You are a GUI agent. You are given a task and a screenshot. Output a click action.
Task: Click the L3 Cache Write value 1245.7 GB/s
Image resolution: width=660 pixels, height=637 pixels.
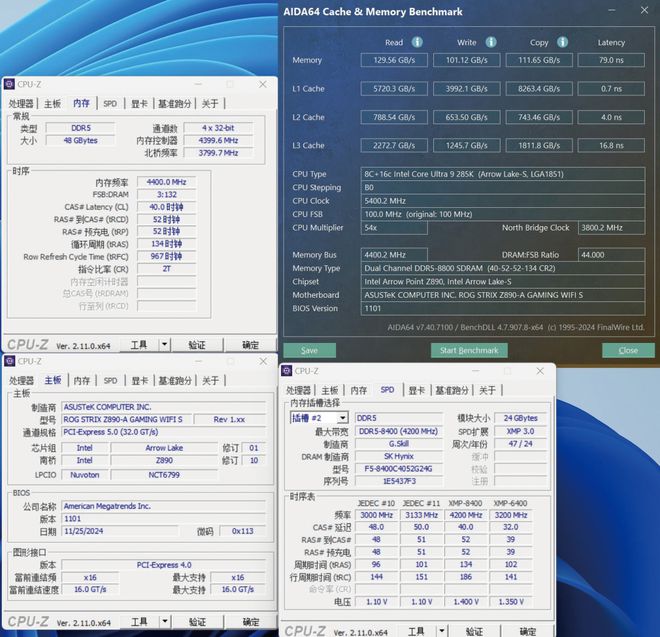(466, 145)
